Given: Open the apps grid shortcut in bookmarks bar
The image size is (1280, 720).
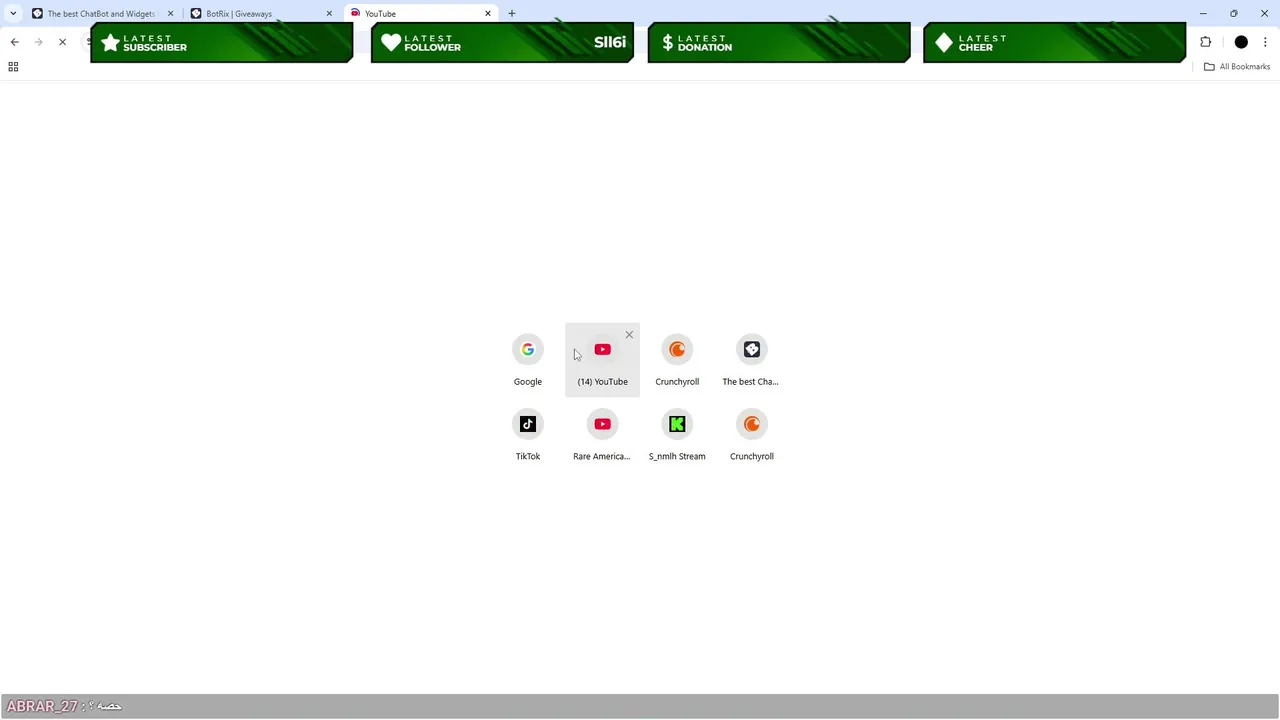Looking at the screenshot, I should pyautogui.click(x=13, y=66).
